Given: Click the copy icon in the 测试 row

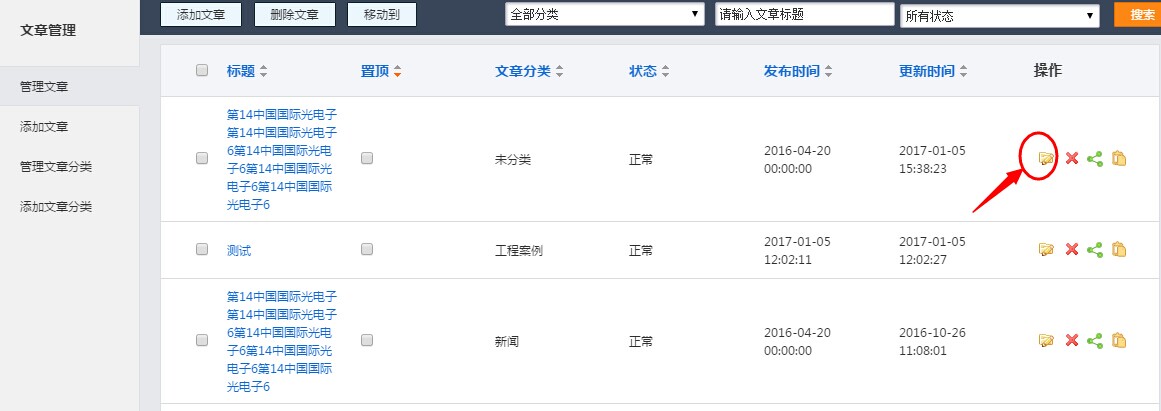Looking at the screenshot, I should (1119, 250).
